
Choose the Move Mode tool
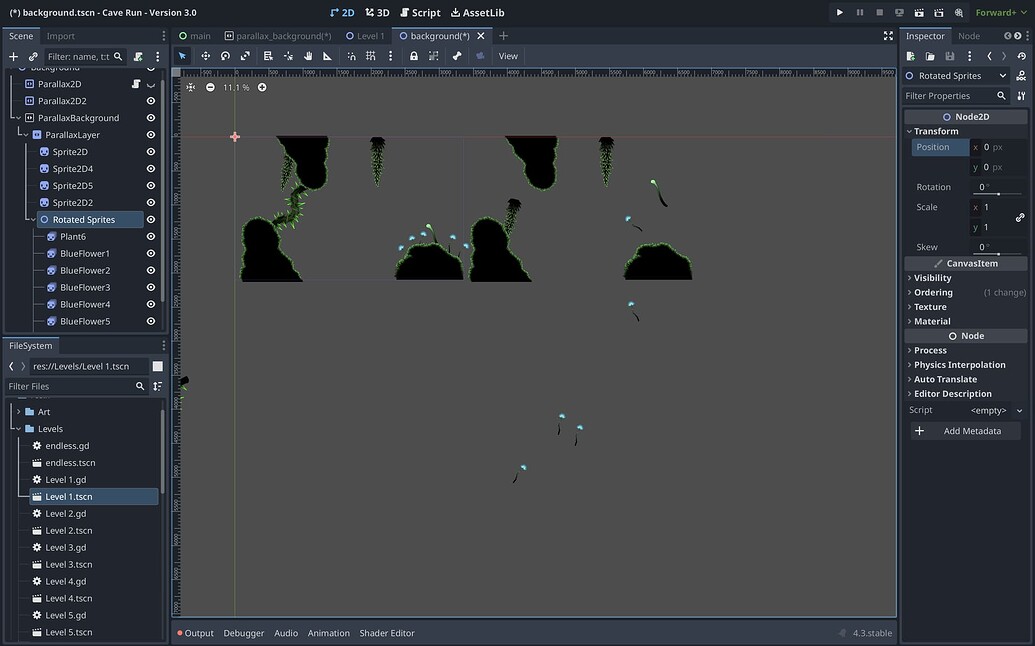click(x=205, y=56)
